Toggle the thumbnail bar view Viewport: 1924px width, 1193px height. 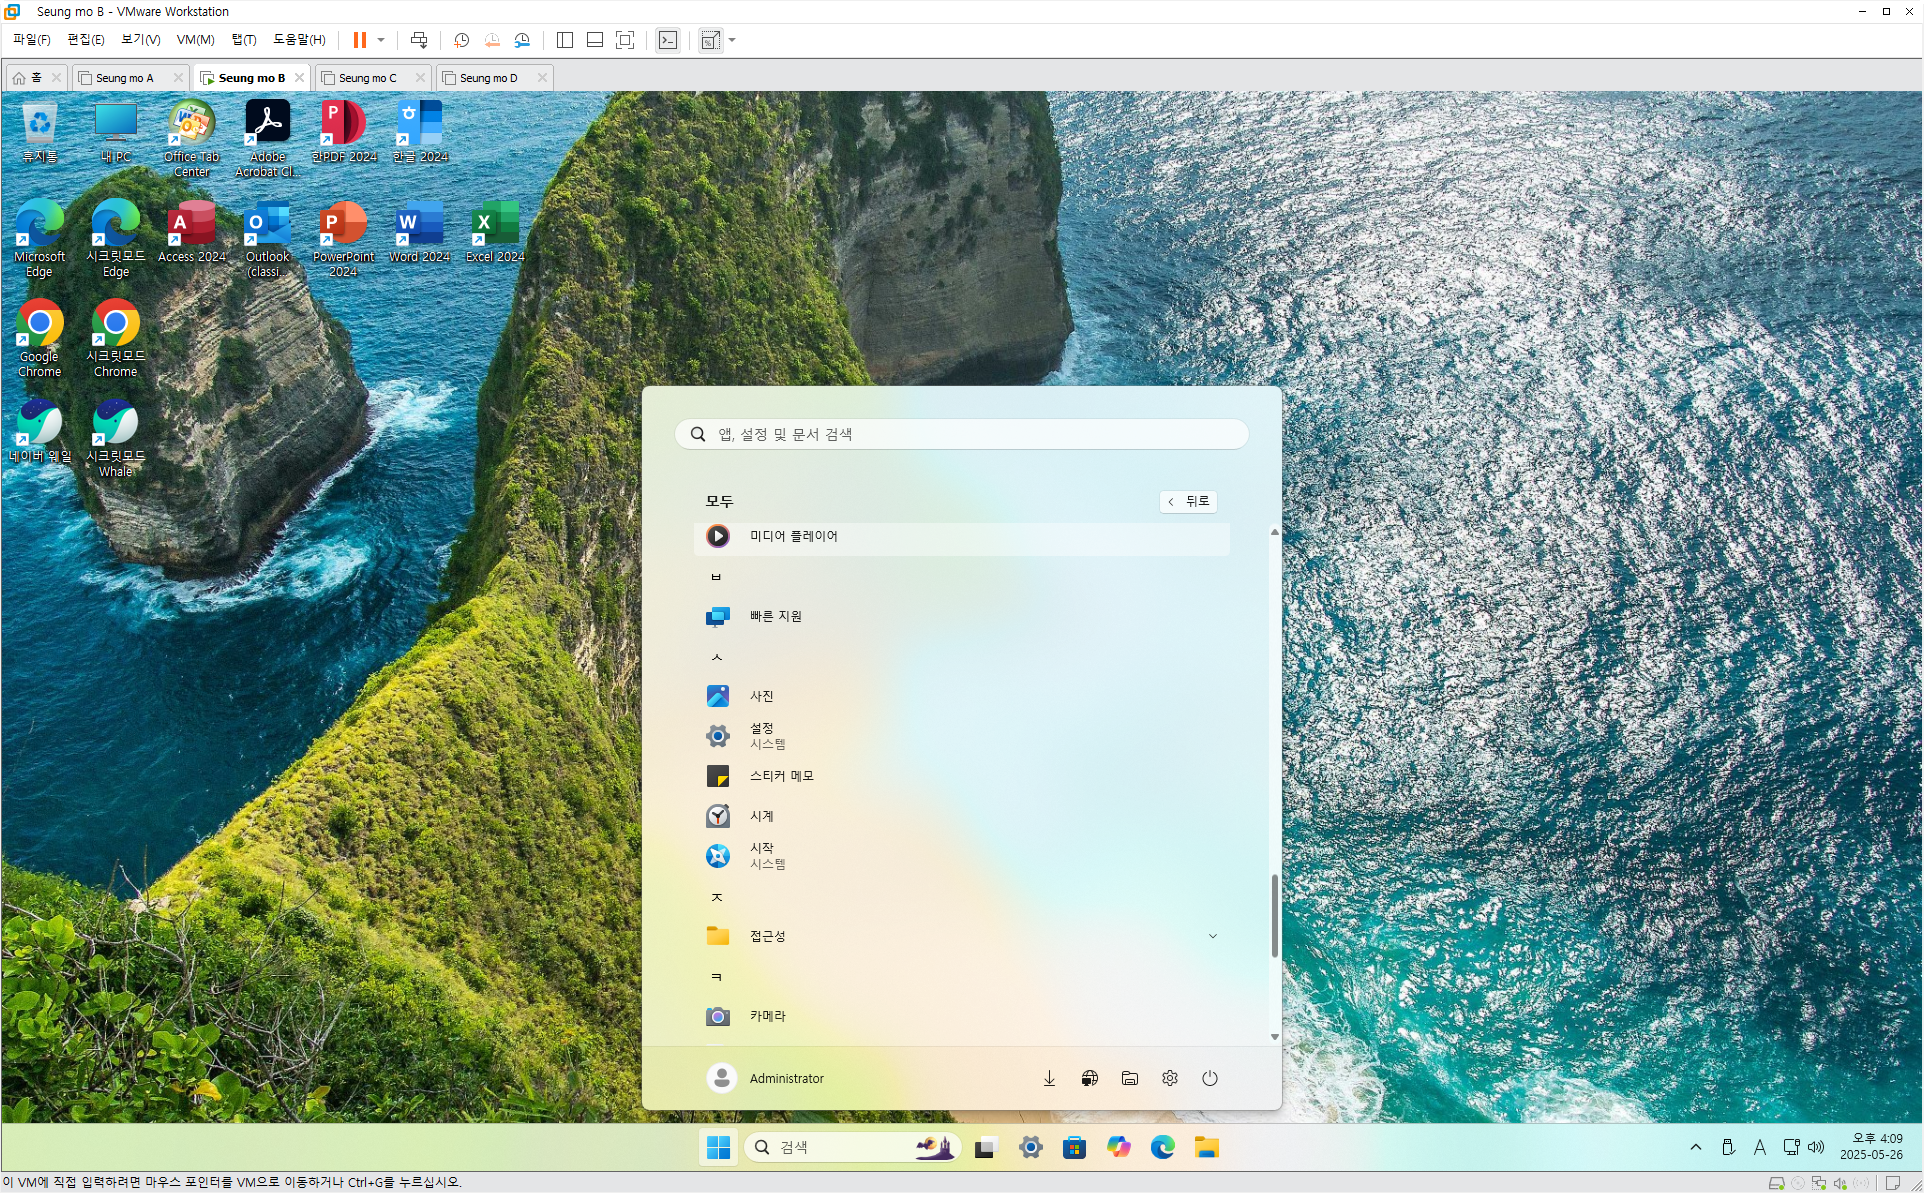tap(595, 40)
